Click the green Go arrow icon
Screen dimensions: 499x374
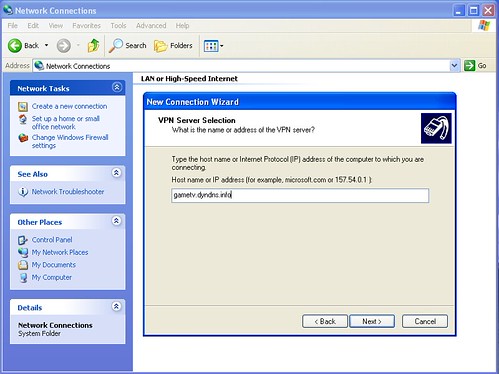pyautogui.click(x=469, y=66)
